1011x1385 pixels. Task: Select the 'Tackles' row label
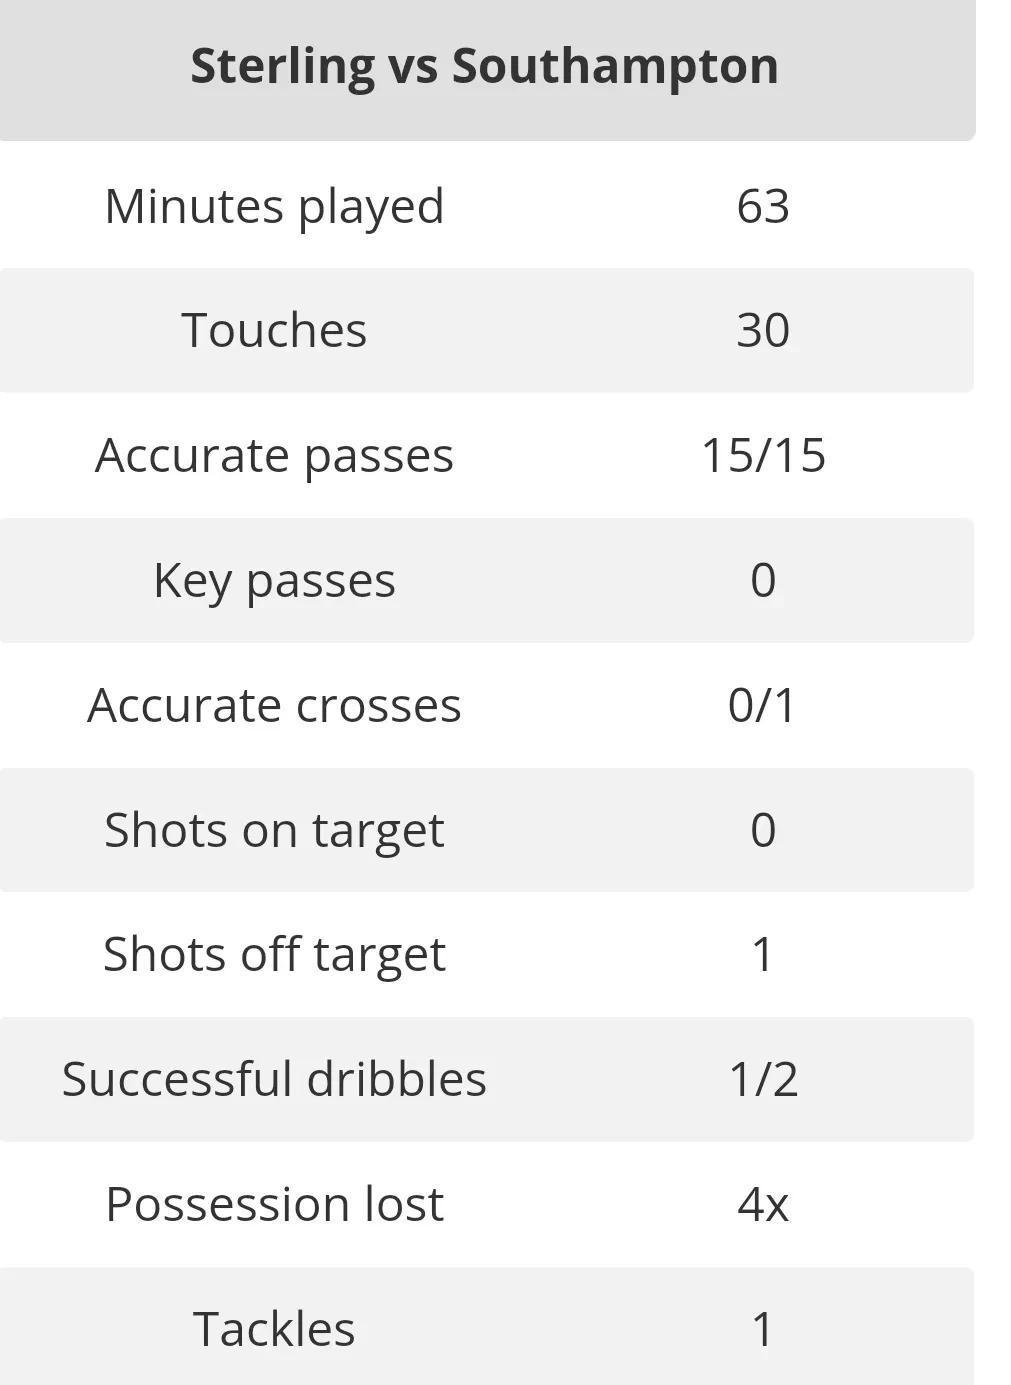(274, 1330)
